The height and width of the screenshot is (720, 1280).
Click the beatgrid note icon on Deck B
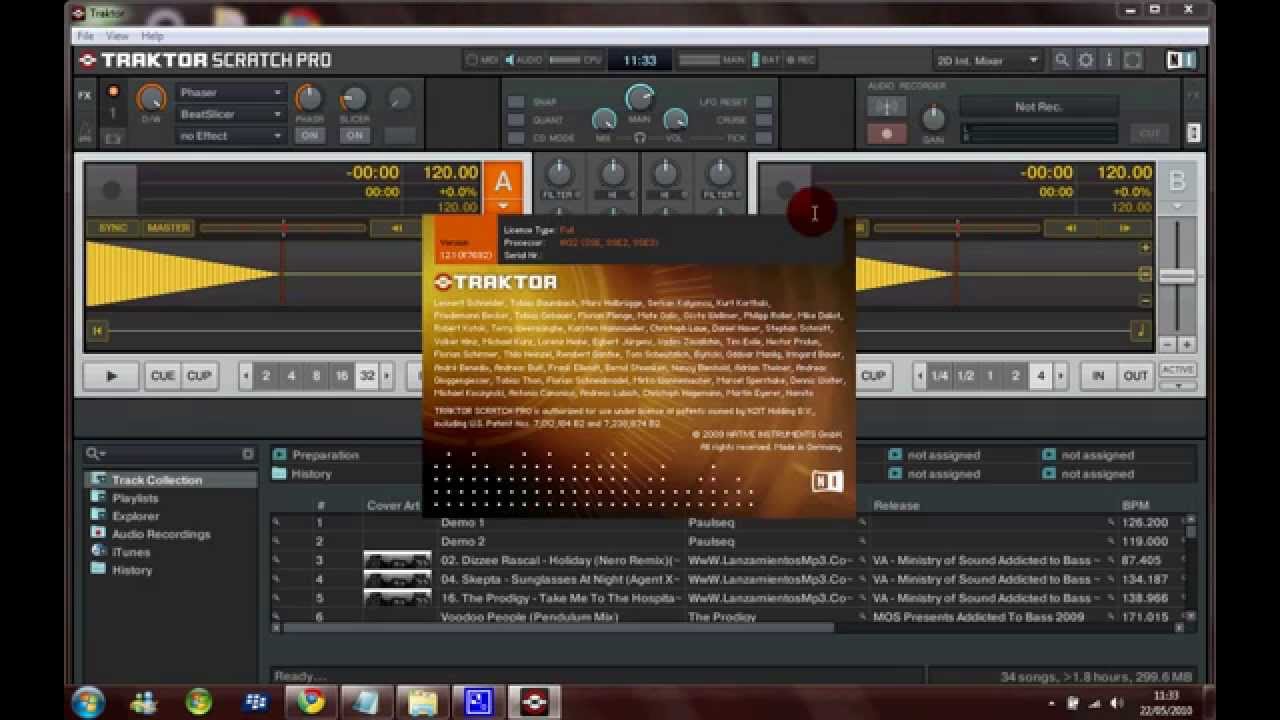pyautogui.click(x=1141, y=330)
